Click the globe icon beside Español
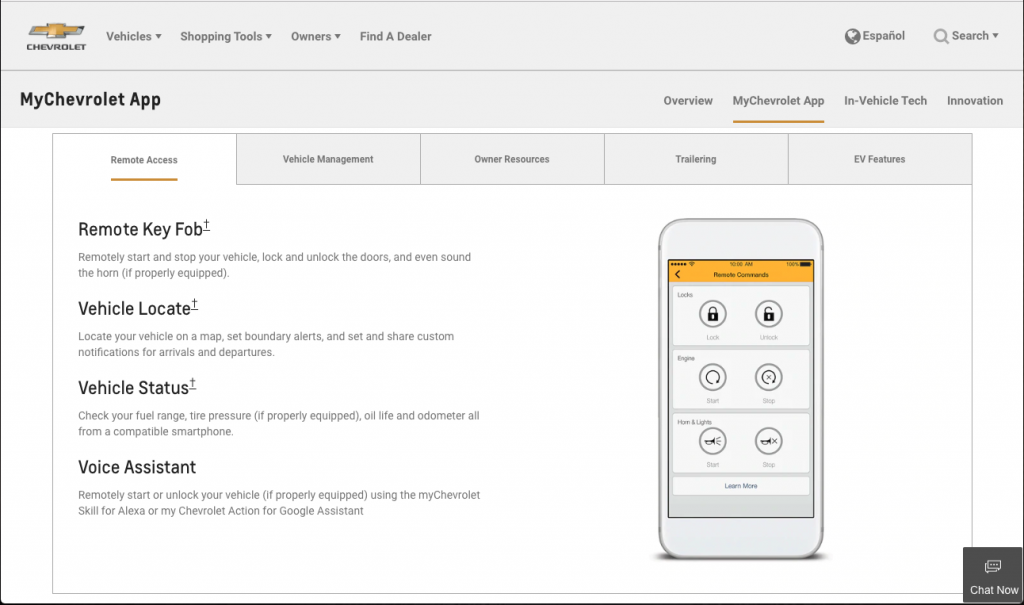 point(852,37)
